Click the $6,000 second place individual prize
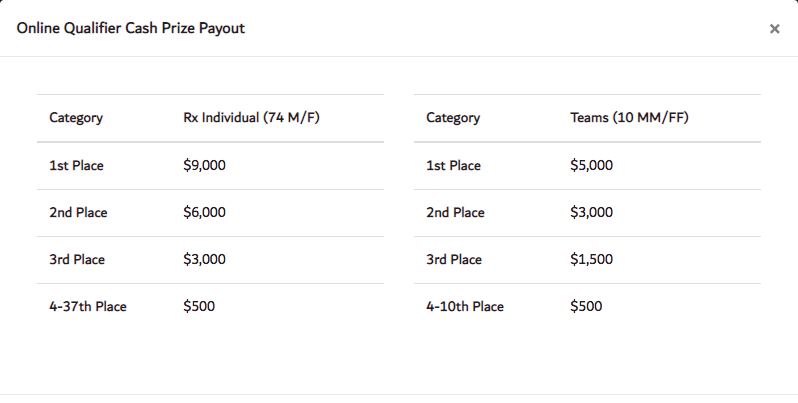The image size is (798, 403). [205, 212]
